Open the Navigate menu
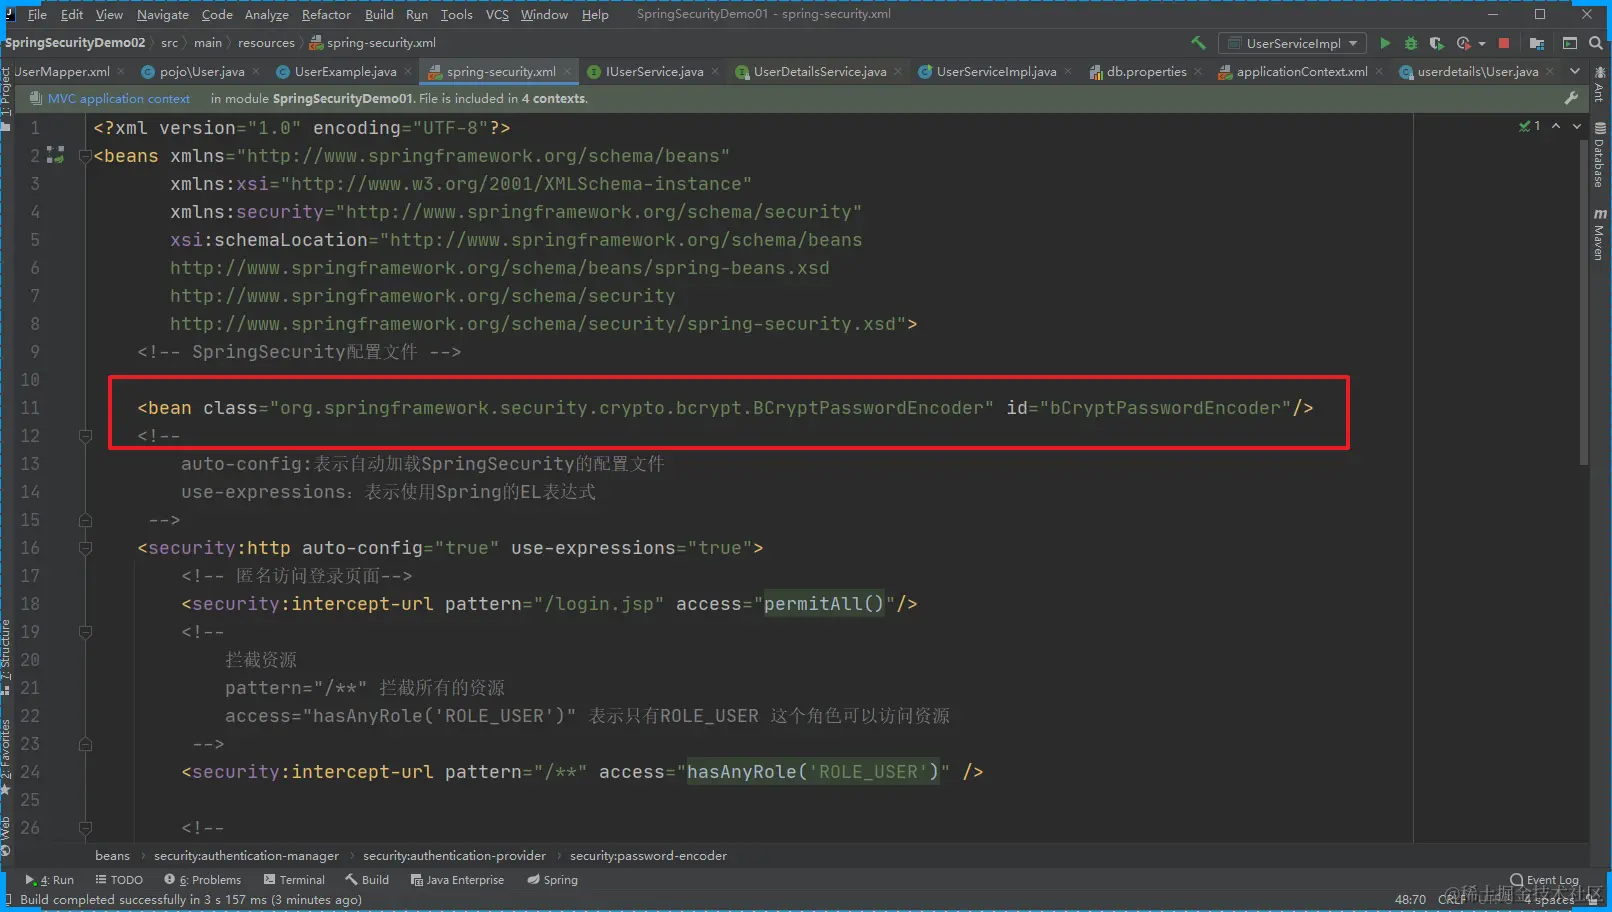This screenshot has height=912, width=1612. 163,14
